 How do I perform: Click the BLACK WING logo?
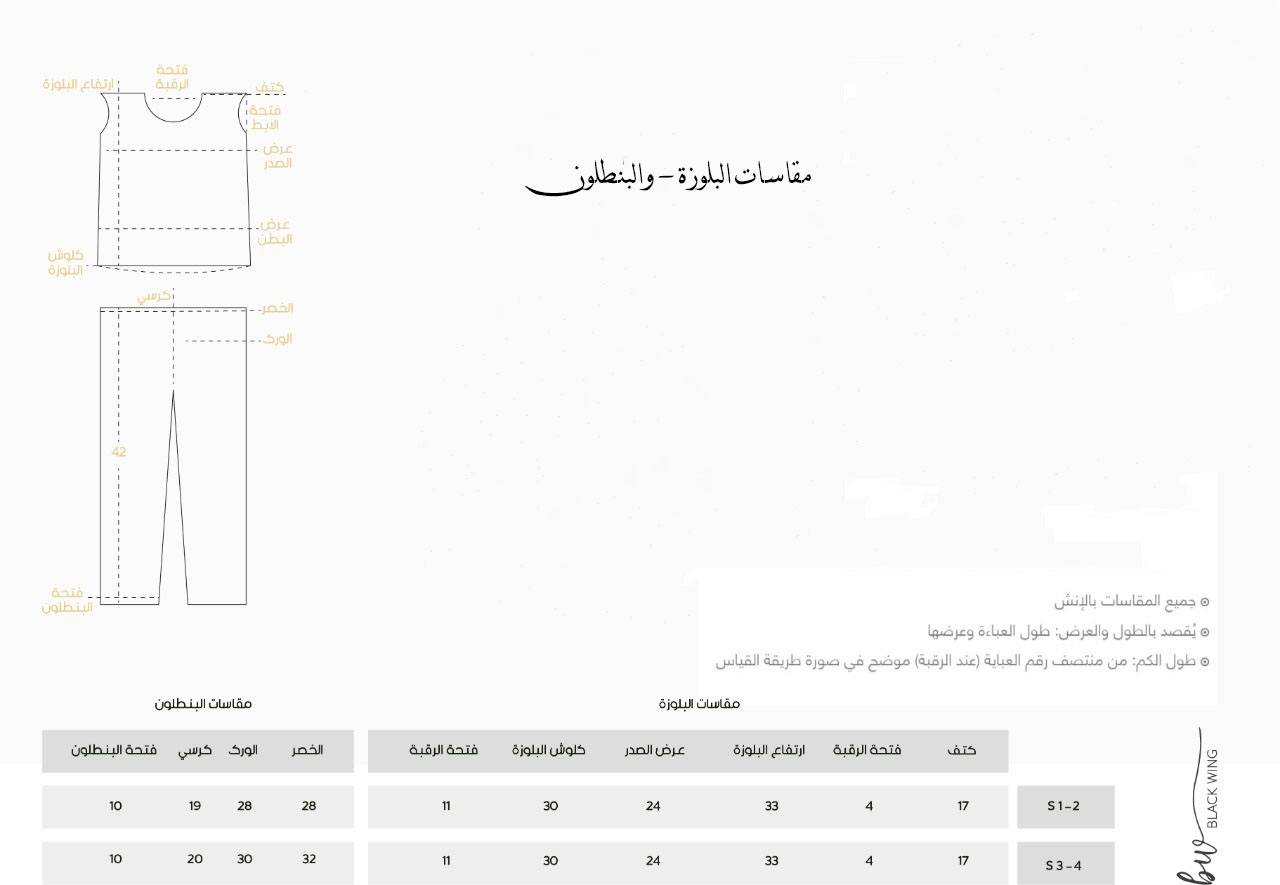tap(1199, 806)
